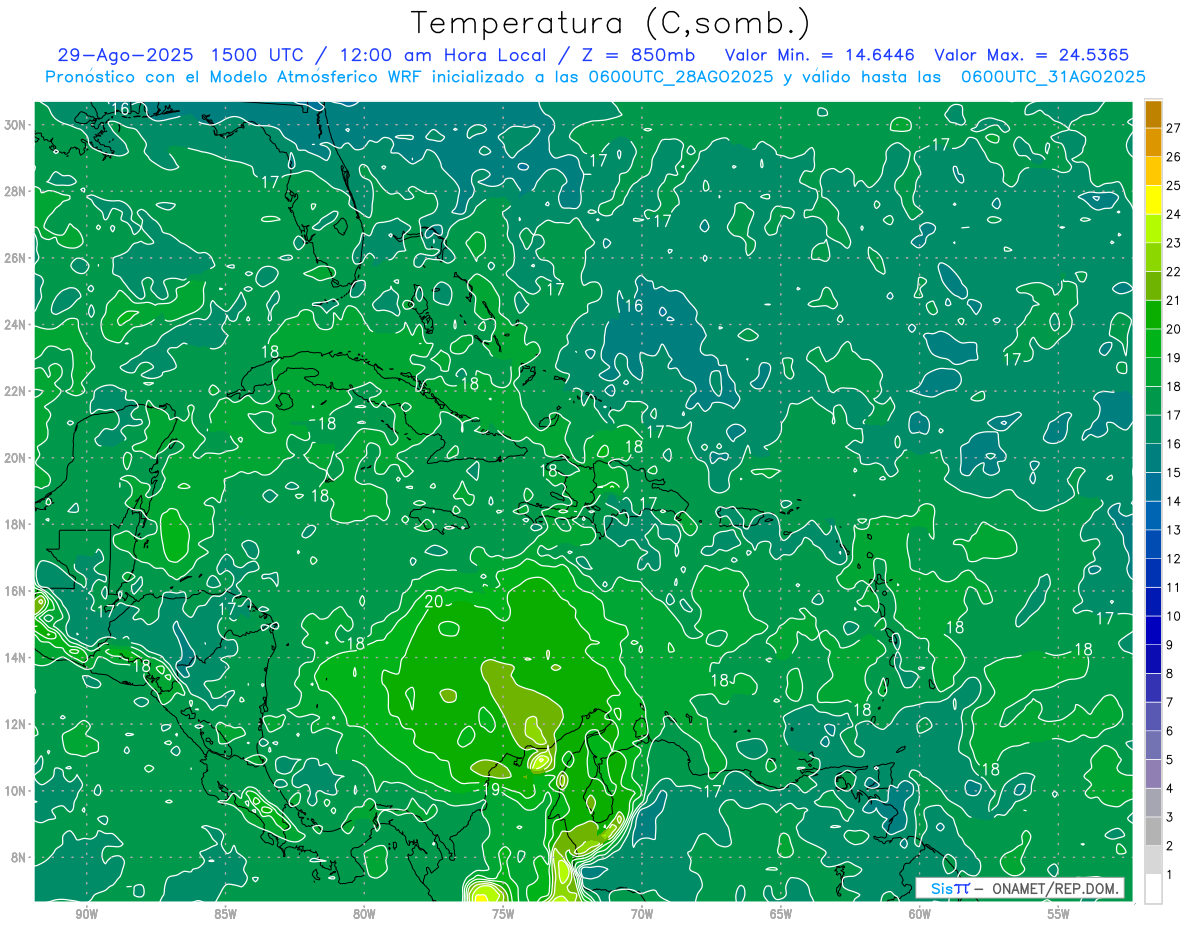Image resolution: width=1200 pixels, height=927 pixels.
Task: Click the colorbar swatch above the 27 label
Action: [1153, 114]
